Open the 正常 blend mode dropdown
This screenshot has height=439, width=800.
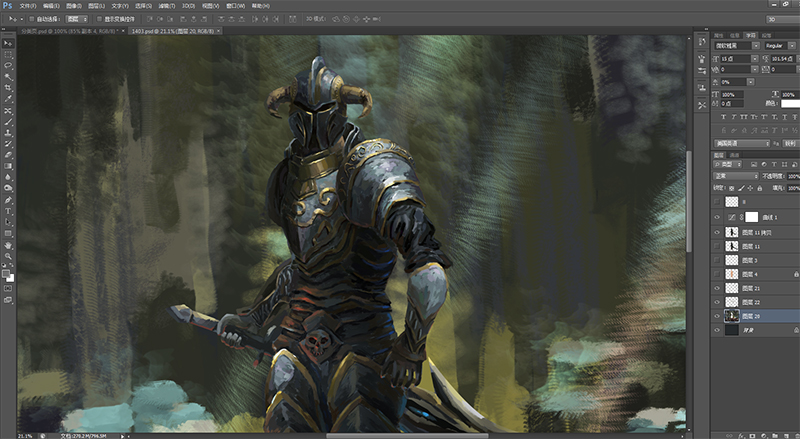tap(736, 176)
